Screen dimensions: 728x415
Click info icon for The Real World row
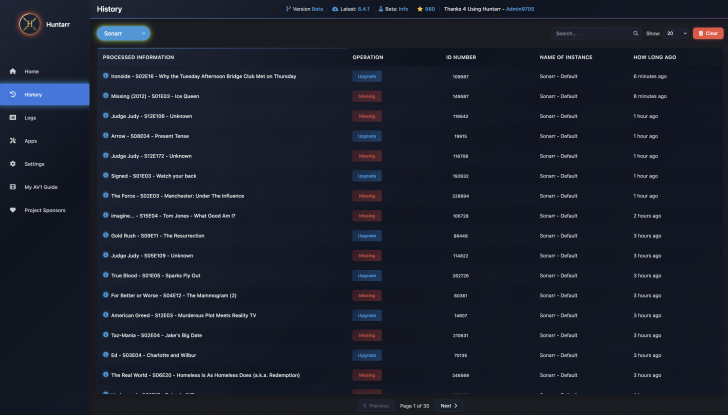coord(105,375)
